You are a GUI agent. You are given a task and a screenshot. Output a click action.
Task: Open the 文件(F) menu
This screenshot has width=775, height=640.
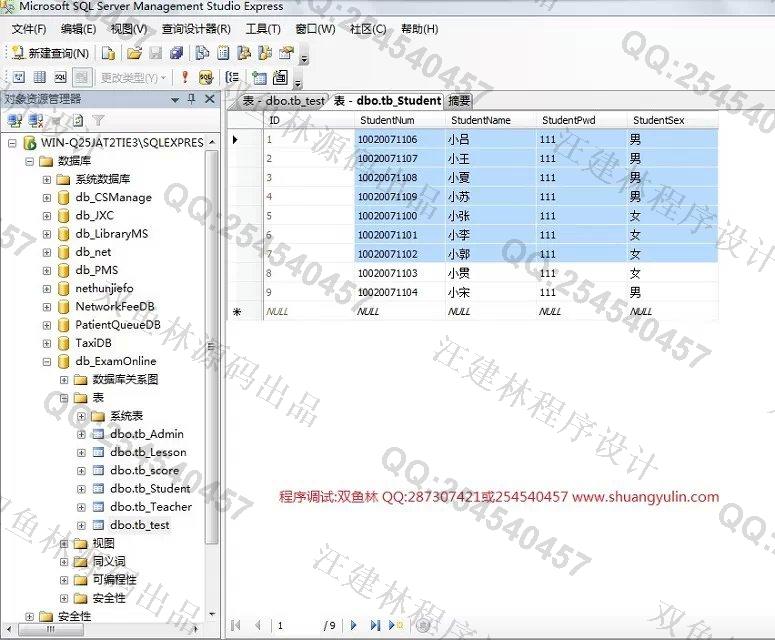(29, 29)
